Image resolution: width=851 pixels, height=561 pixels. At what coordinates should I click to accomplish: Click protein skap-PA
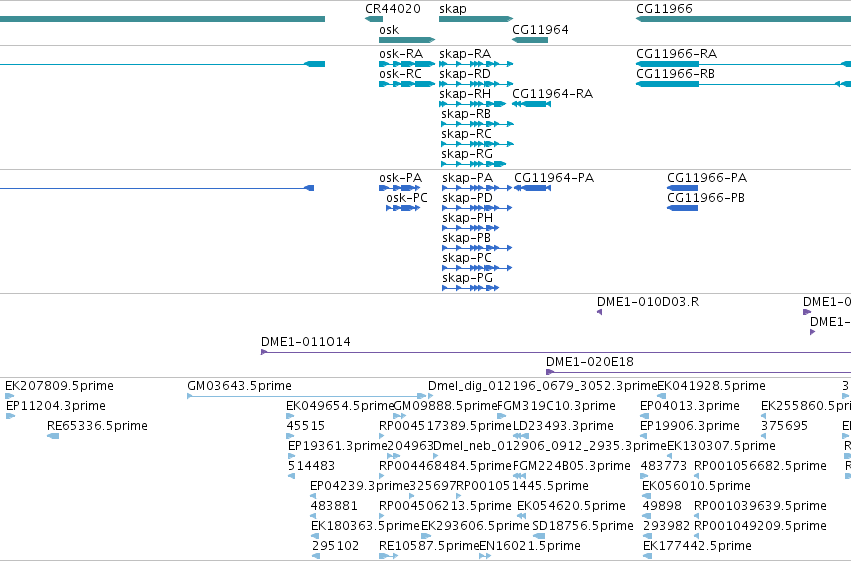477,188
